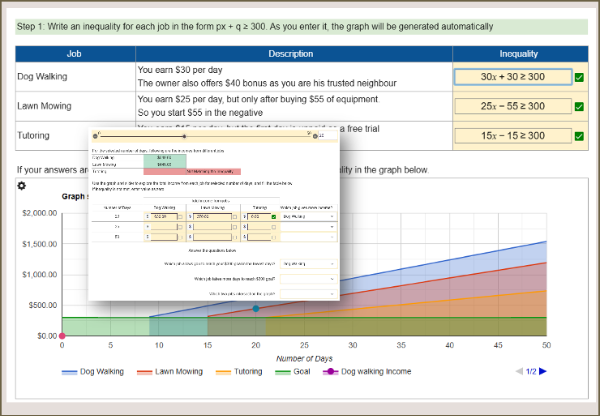Click green check beside first-row Tutoring income
This screenshot has width=600, height=416.
(x=274, y=217)
